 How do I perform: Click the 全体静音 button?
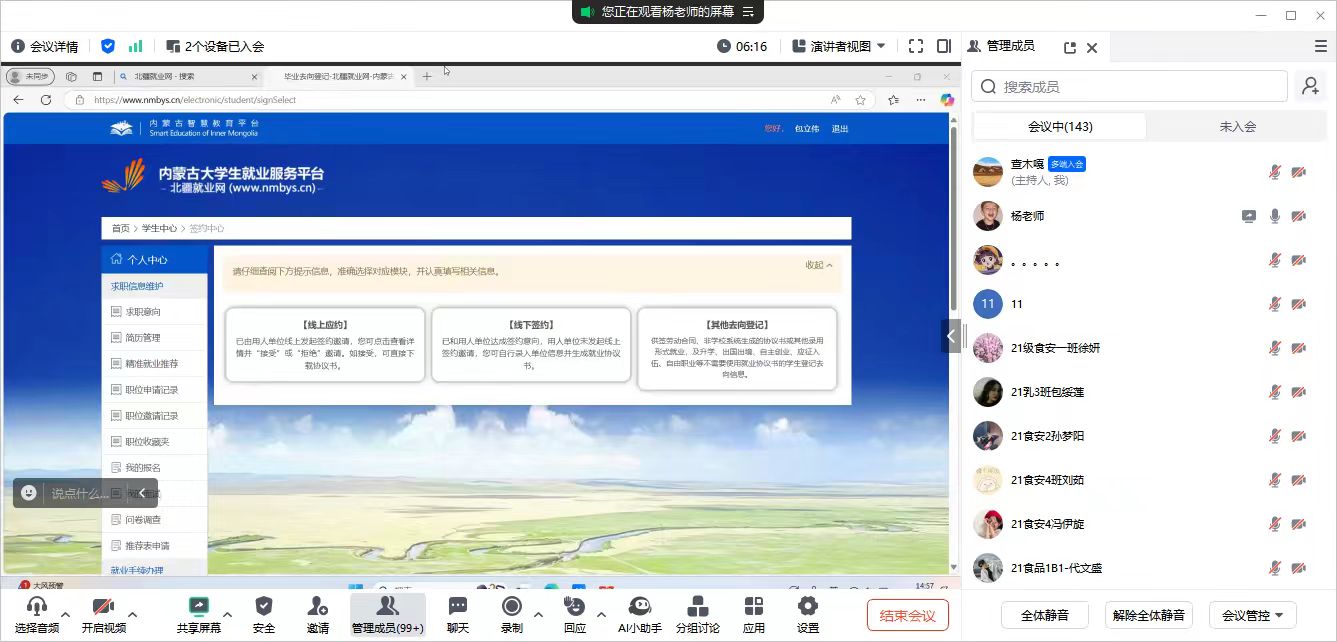(x=1044, y=615)
